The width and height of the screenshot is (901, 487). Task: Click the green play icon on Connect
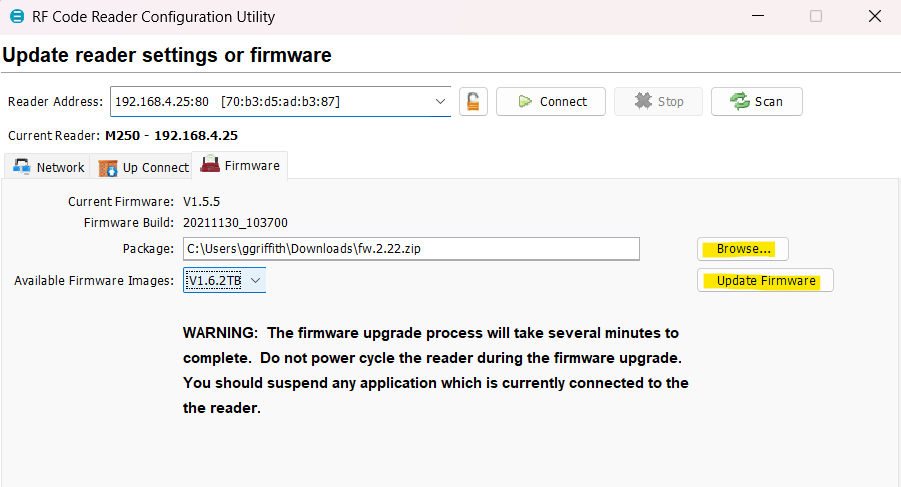[525, 101]
